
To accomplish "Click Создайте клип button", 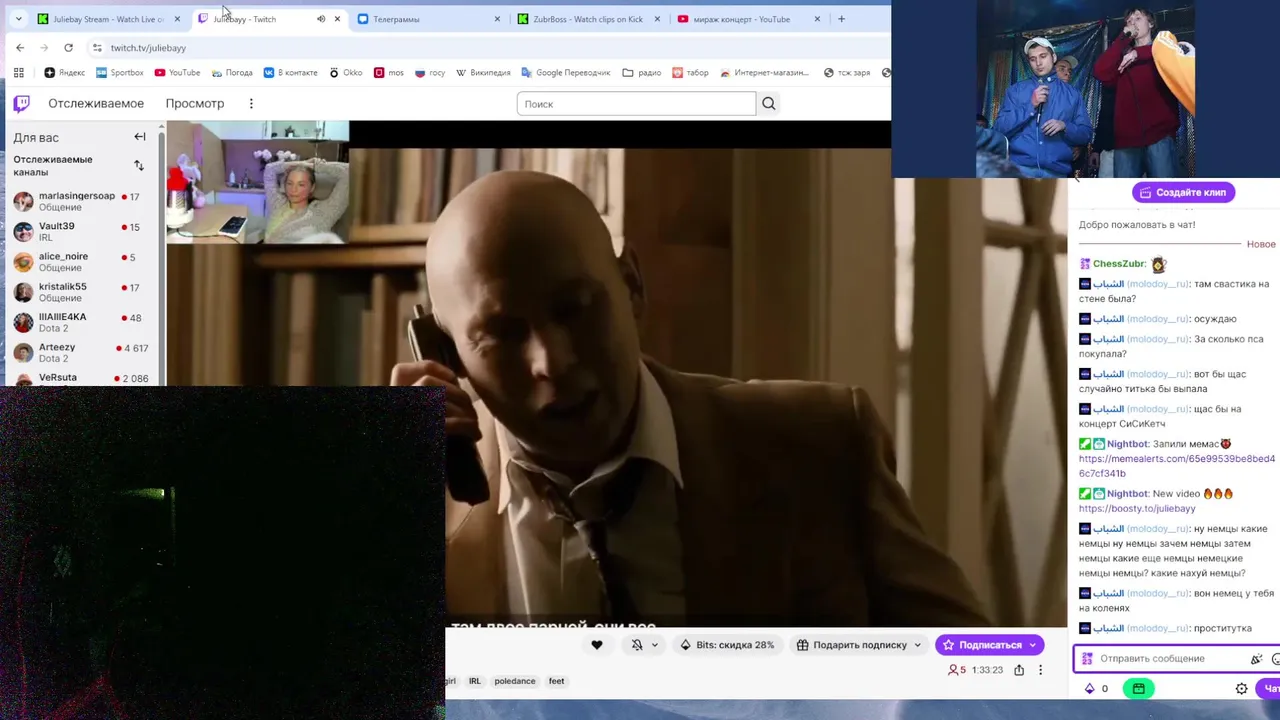I will pyautogui.click(x=1183, y=192).
